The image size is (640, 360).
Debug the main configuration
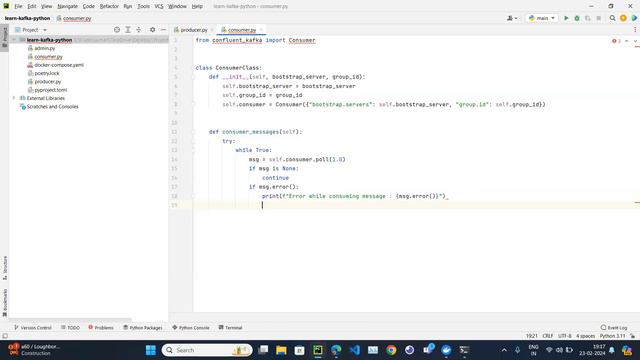pyautogui.click(x=577, y=18)
